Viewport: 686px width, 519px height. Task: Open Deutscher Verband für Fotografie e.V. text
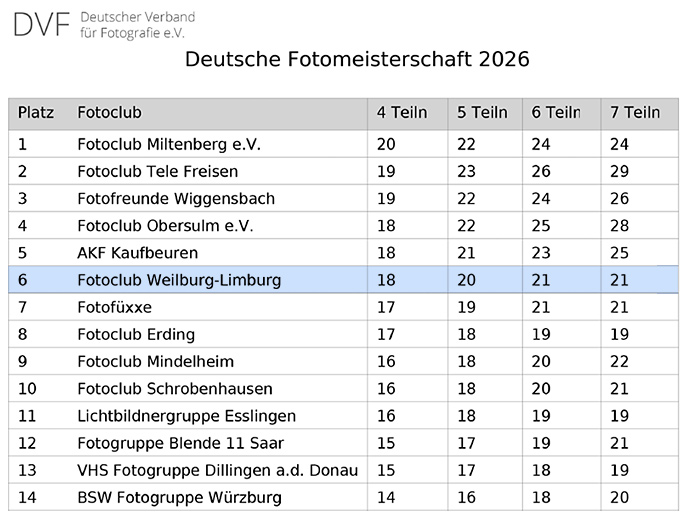pyautogui.click(x=137, y=25)
